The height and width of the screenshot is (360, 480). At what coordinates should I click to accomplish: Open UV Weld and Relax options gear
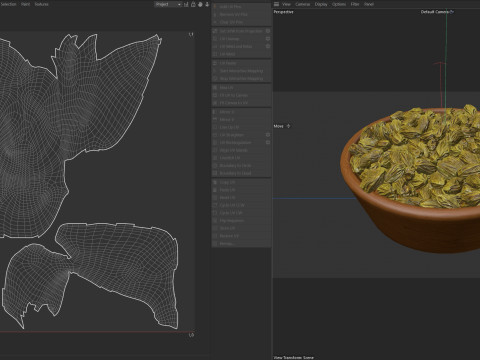(x=268, y=46)
